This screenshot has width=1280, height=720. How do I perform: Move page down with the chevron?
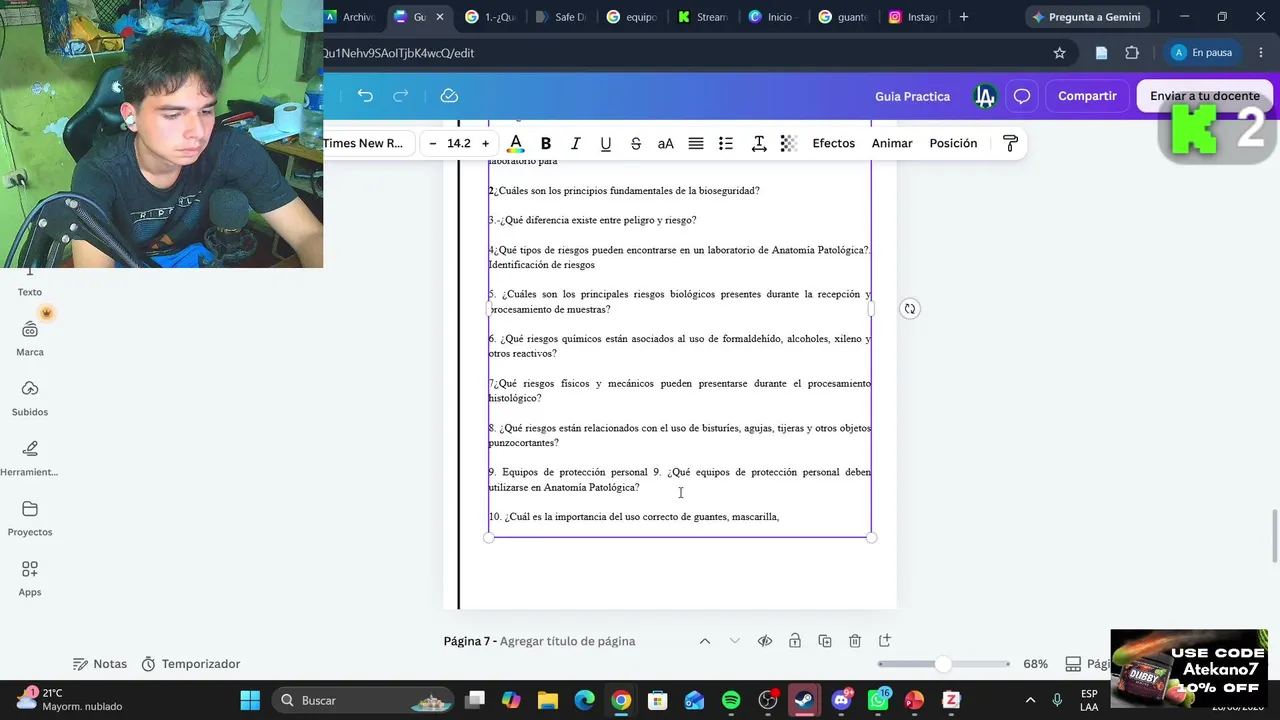click(x=735, y=641)
